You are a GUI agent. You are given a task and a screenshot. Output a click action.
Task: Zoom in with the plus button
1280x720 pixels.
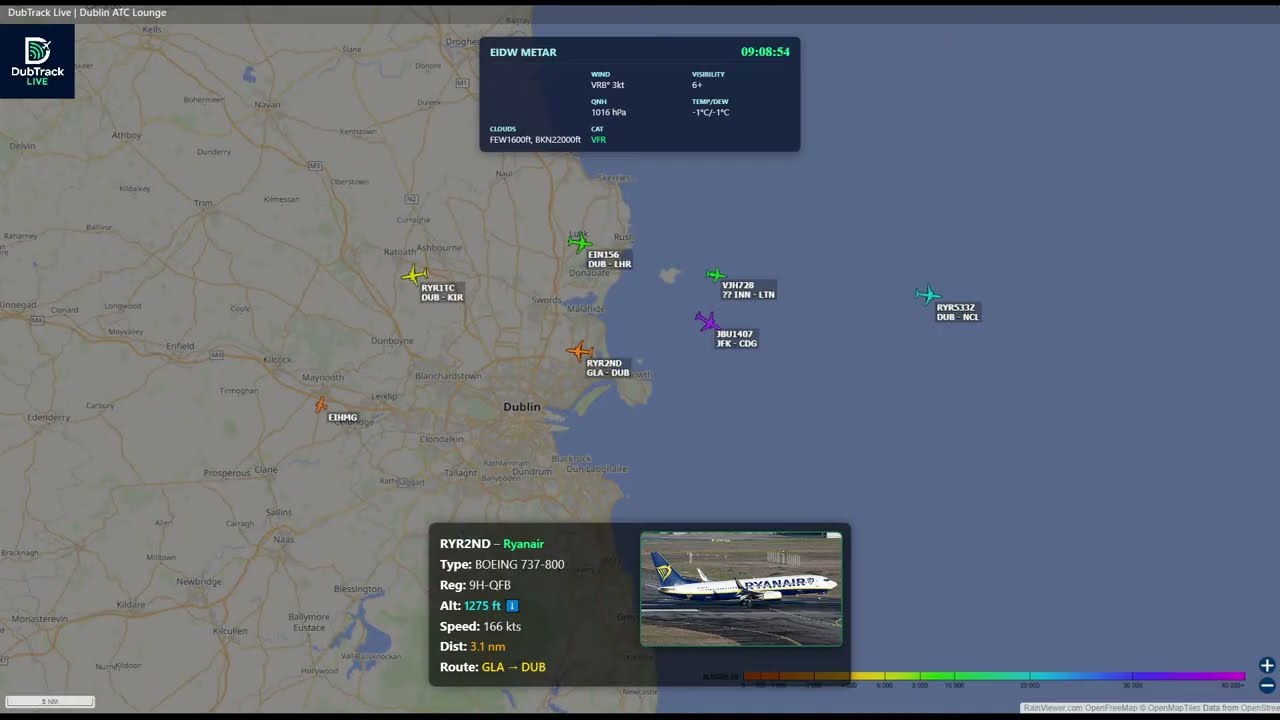click(1267, 665)
